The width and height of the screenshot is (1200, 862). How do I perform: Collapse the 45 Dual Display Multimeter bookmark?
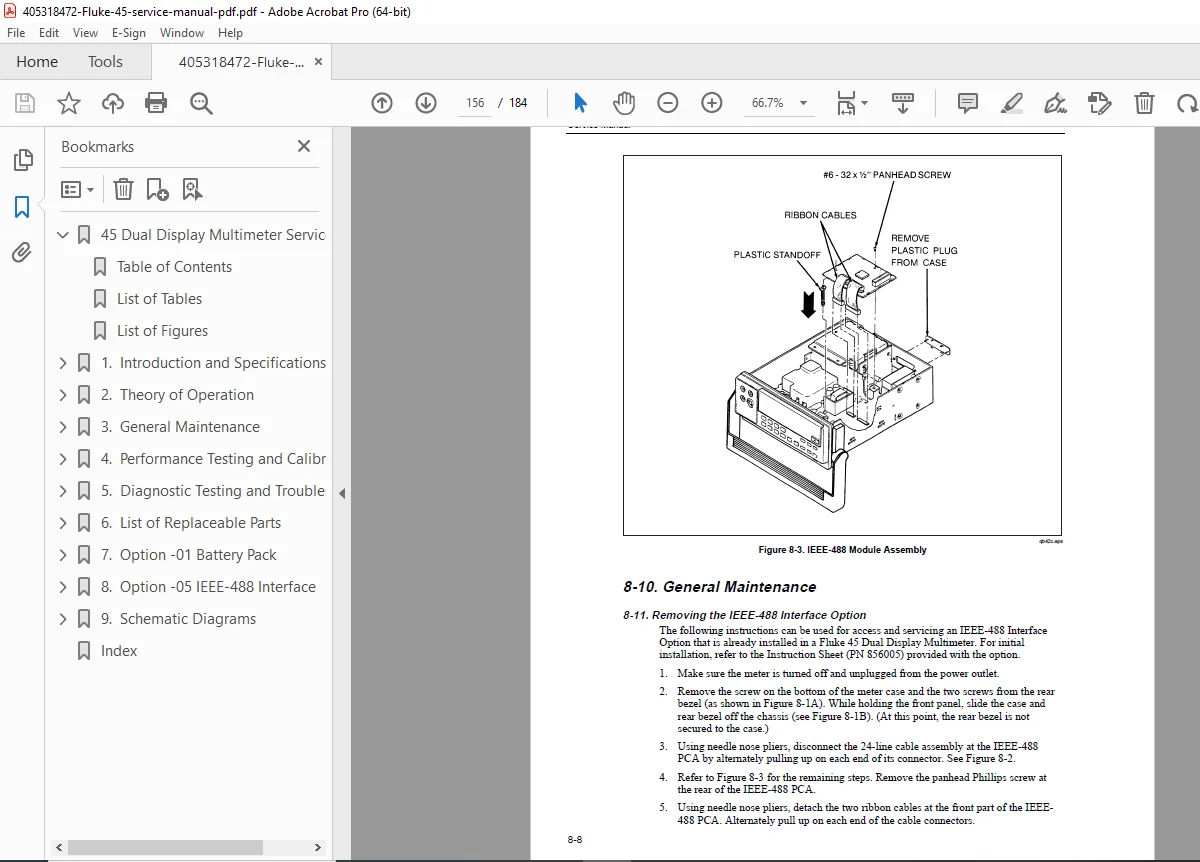pyautogui.click(x=63, y=235)
